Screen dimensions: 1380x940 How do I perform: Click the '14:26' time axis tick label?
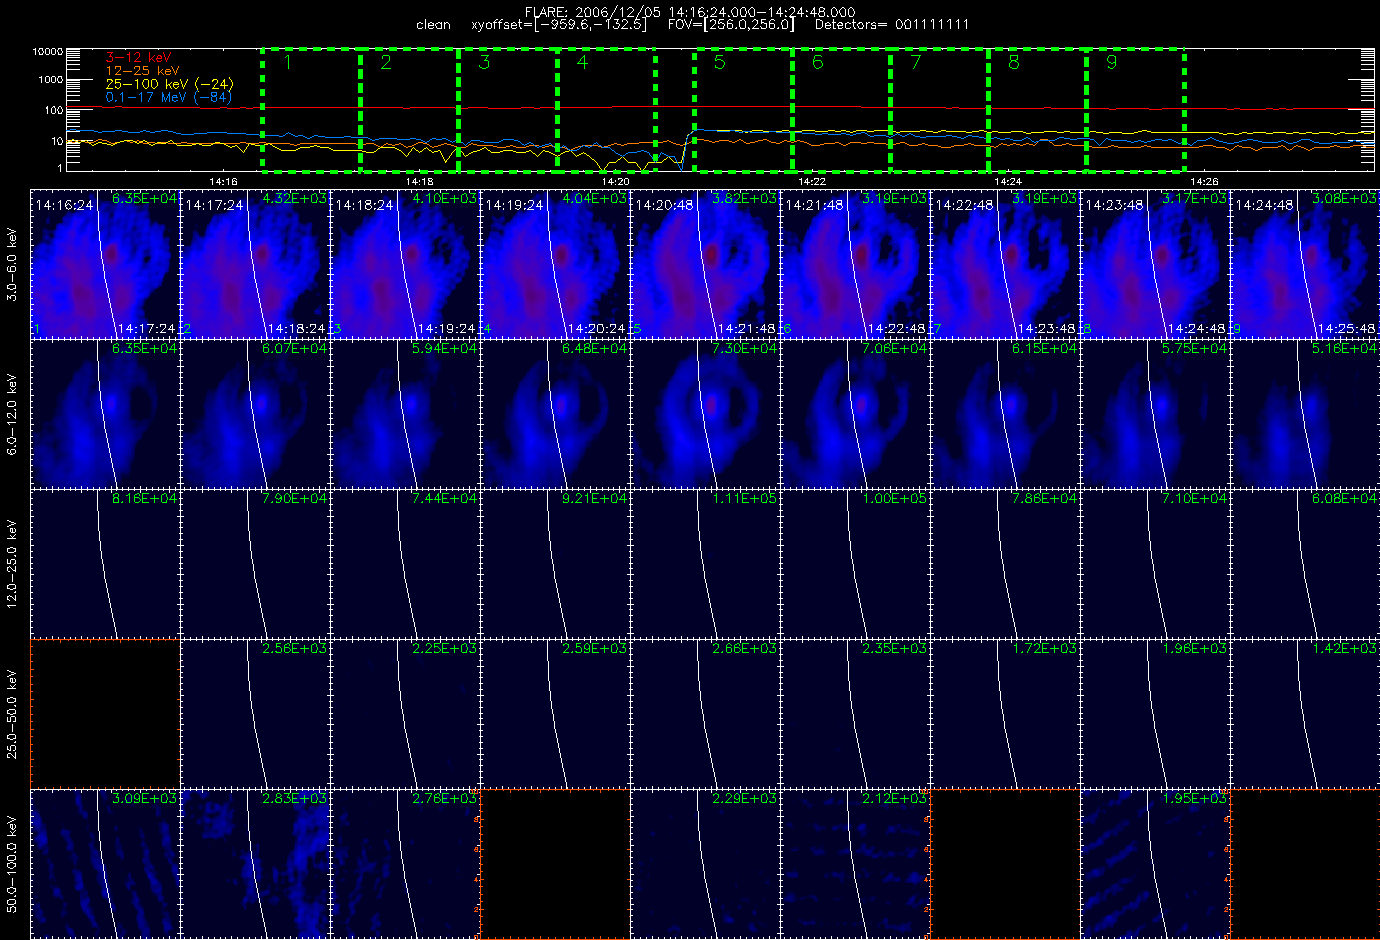[x=1204, y=181]
